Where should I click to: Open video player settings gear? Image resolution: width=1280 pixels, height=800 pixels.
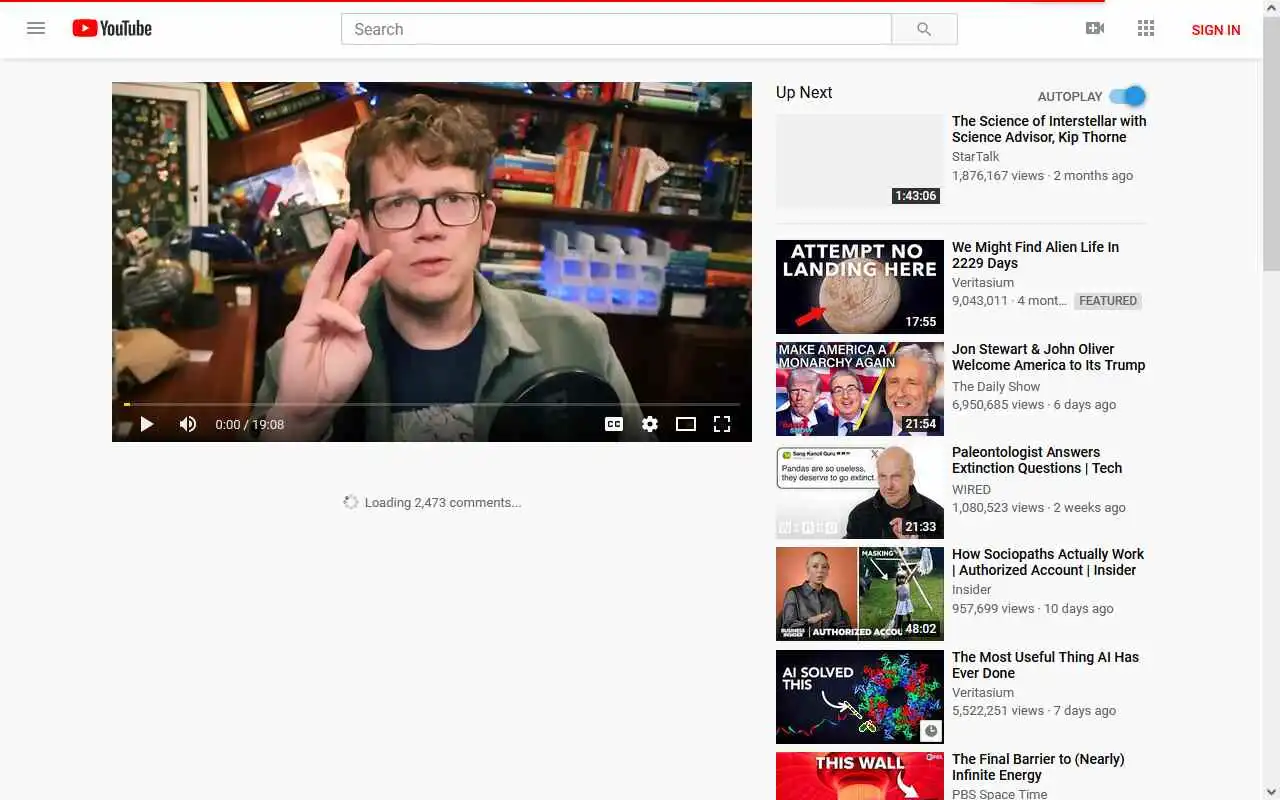(650, 424)
